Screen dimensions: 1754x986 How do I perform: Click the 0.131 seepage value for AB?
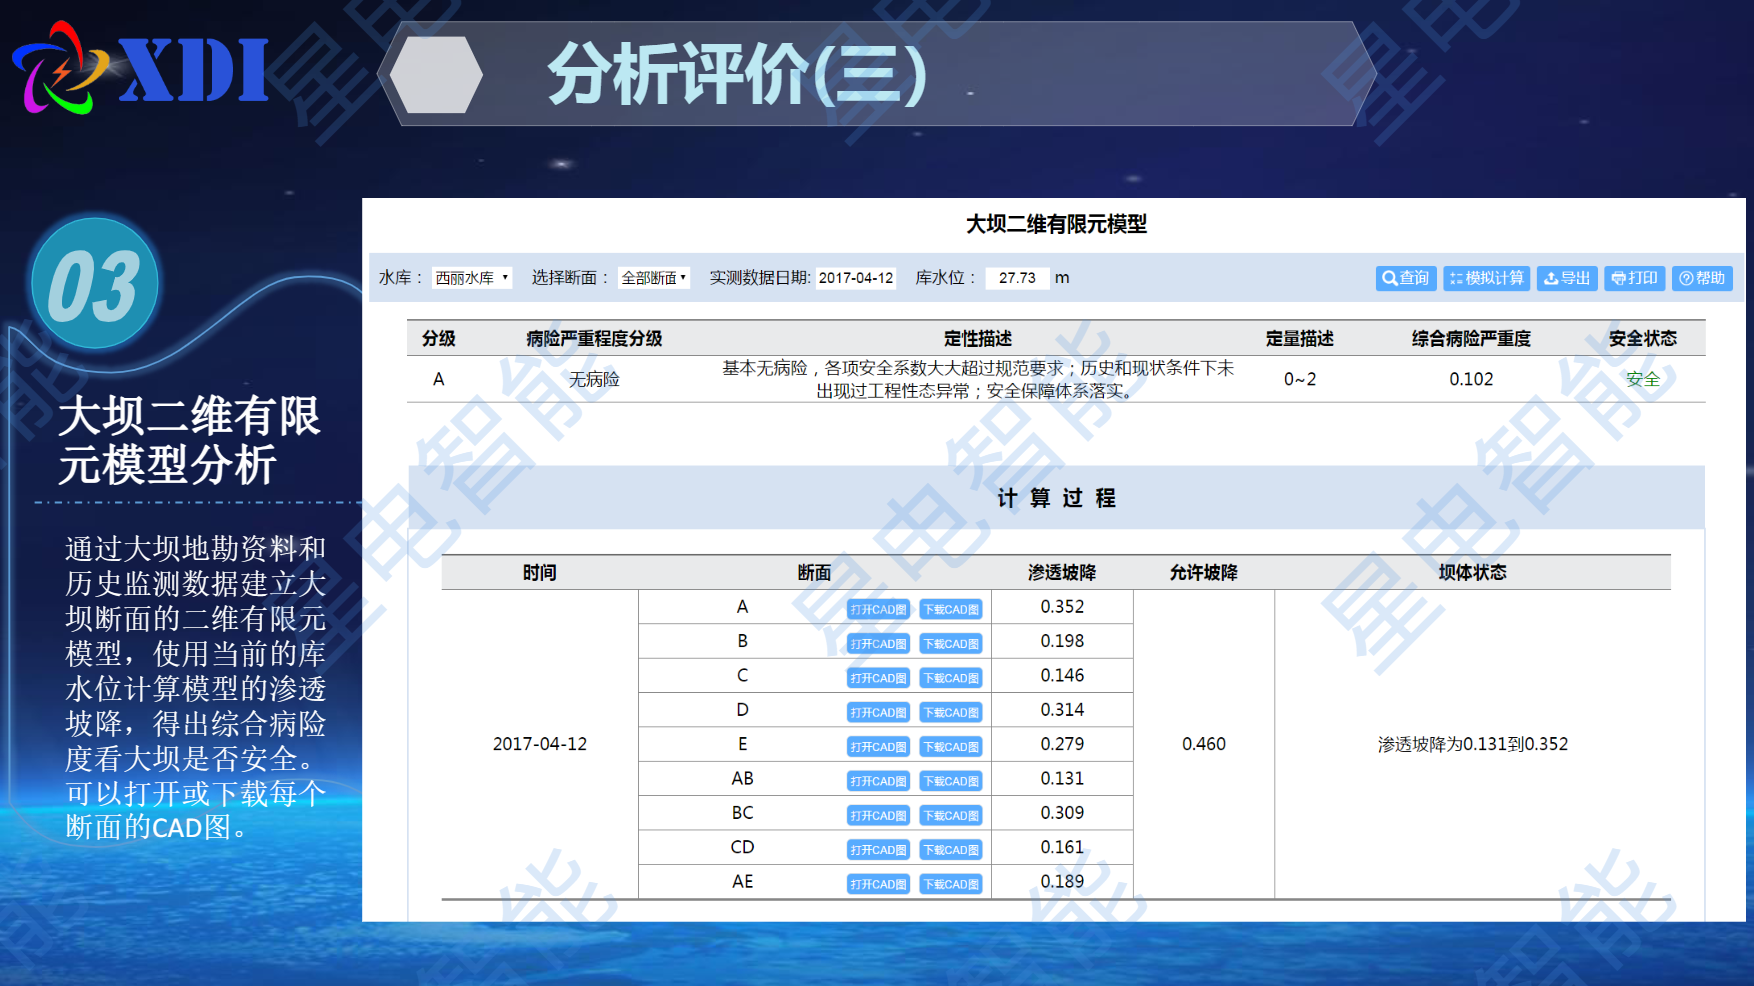point(1062,778)
